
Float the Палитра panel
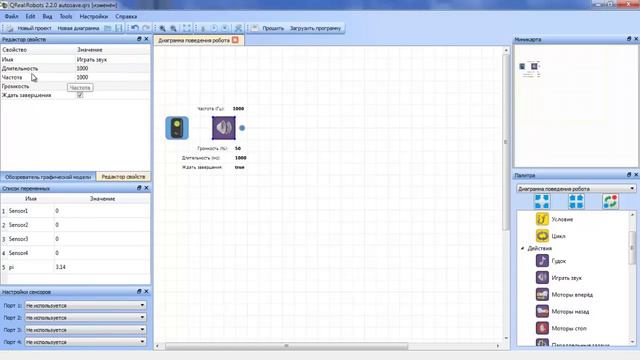pyautogui.click(x=629, y=175)
